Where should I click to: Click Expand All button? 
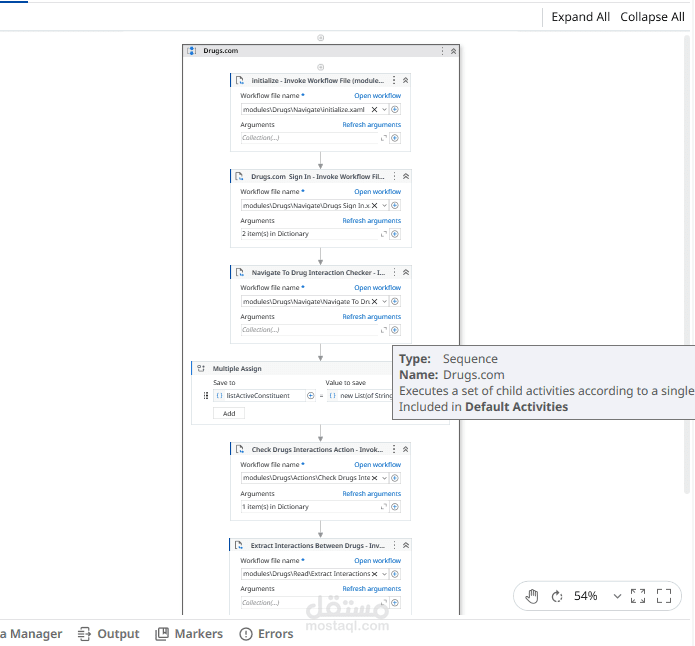pos(580,17)
